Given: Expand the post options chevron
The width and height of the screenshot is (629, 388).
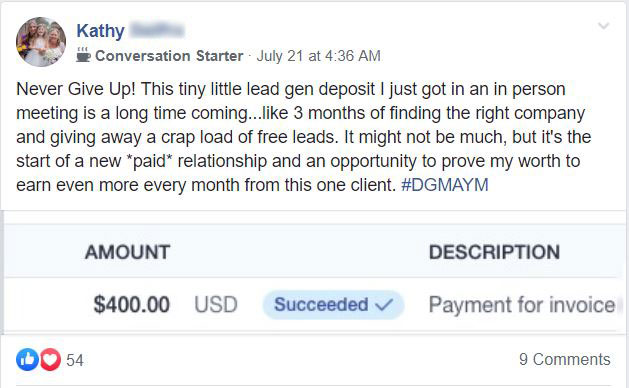Looking at the screenshot, I should tap(604, 26).
